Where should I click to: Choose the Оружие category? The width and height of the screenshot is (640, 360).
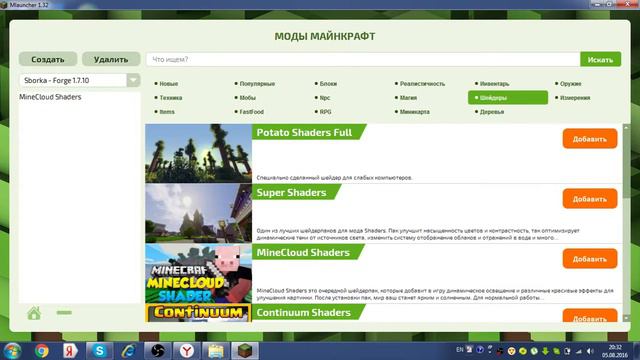(x=570, y=84)
